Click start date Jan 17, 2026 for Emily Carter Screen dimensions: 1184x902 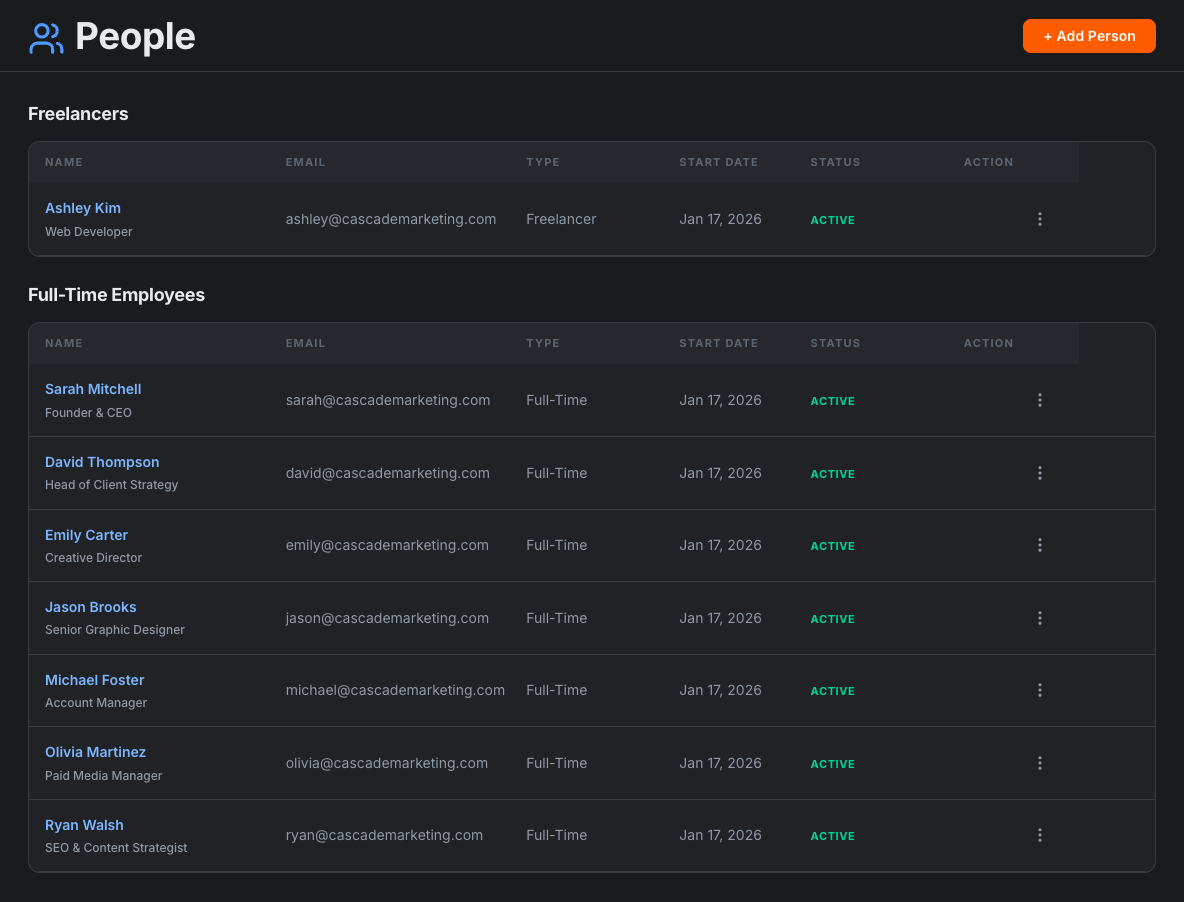pyautogui.click(x=720, y=545)
